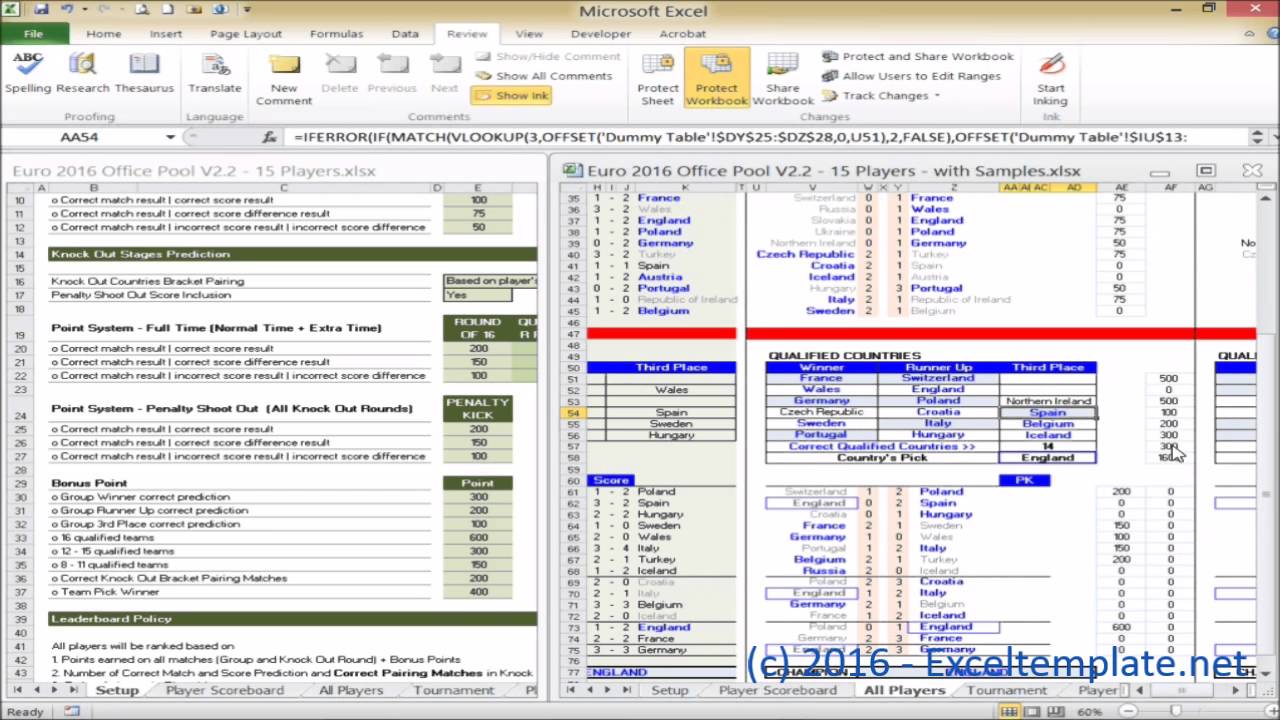
Task: Open the Name Box dropdown arrow
Action: (x=170, y=137)
